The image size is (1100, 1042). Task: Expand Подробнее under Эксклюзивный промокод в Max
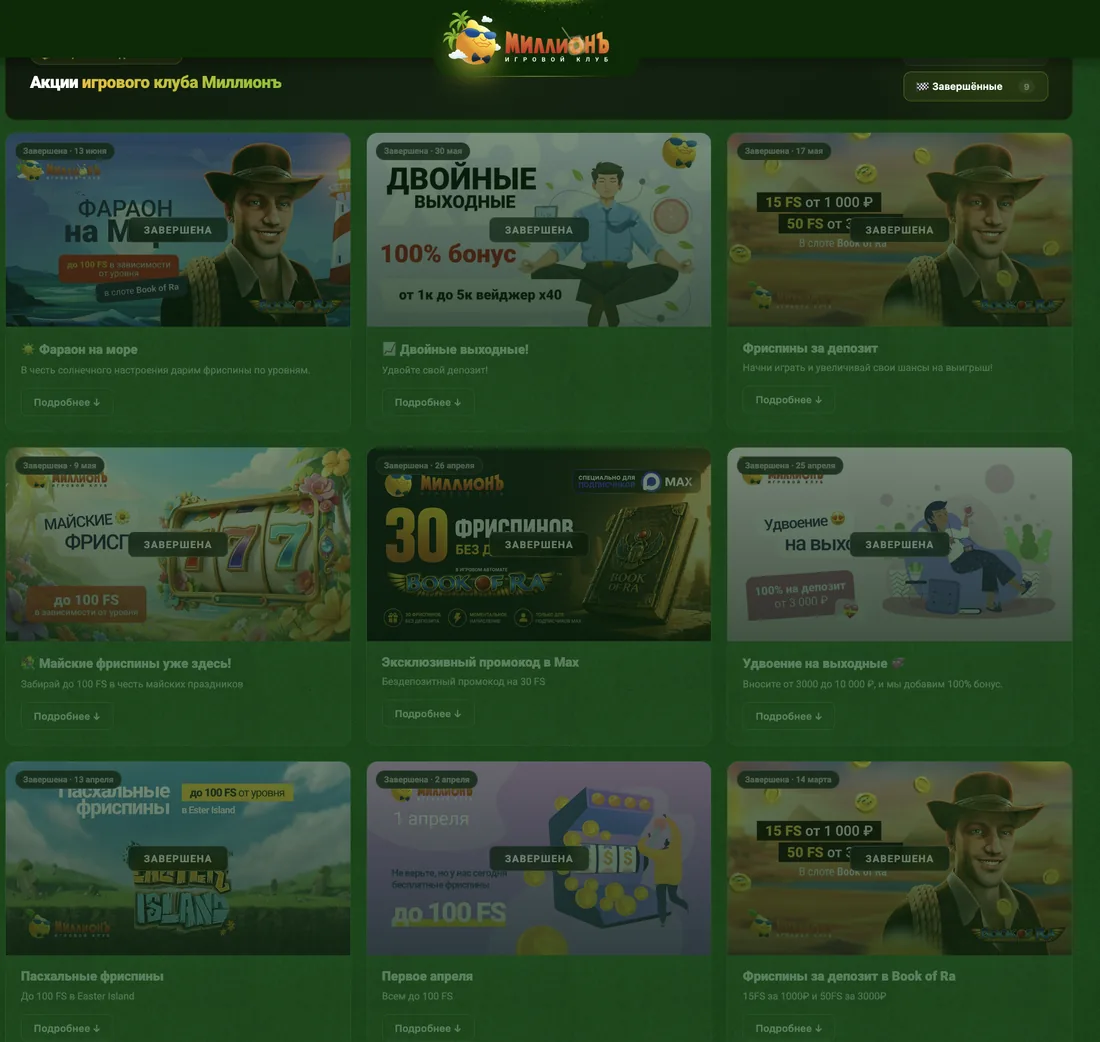point(427,713)
